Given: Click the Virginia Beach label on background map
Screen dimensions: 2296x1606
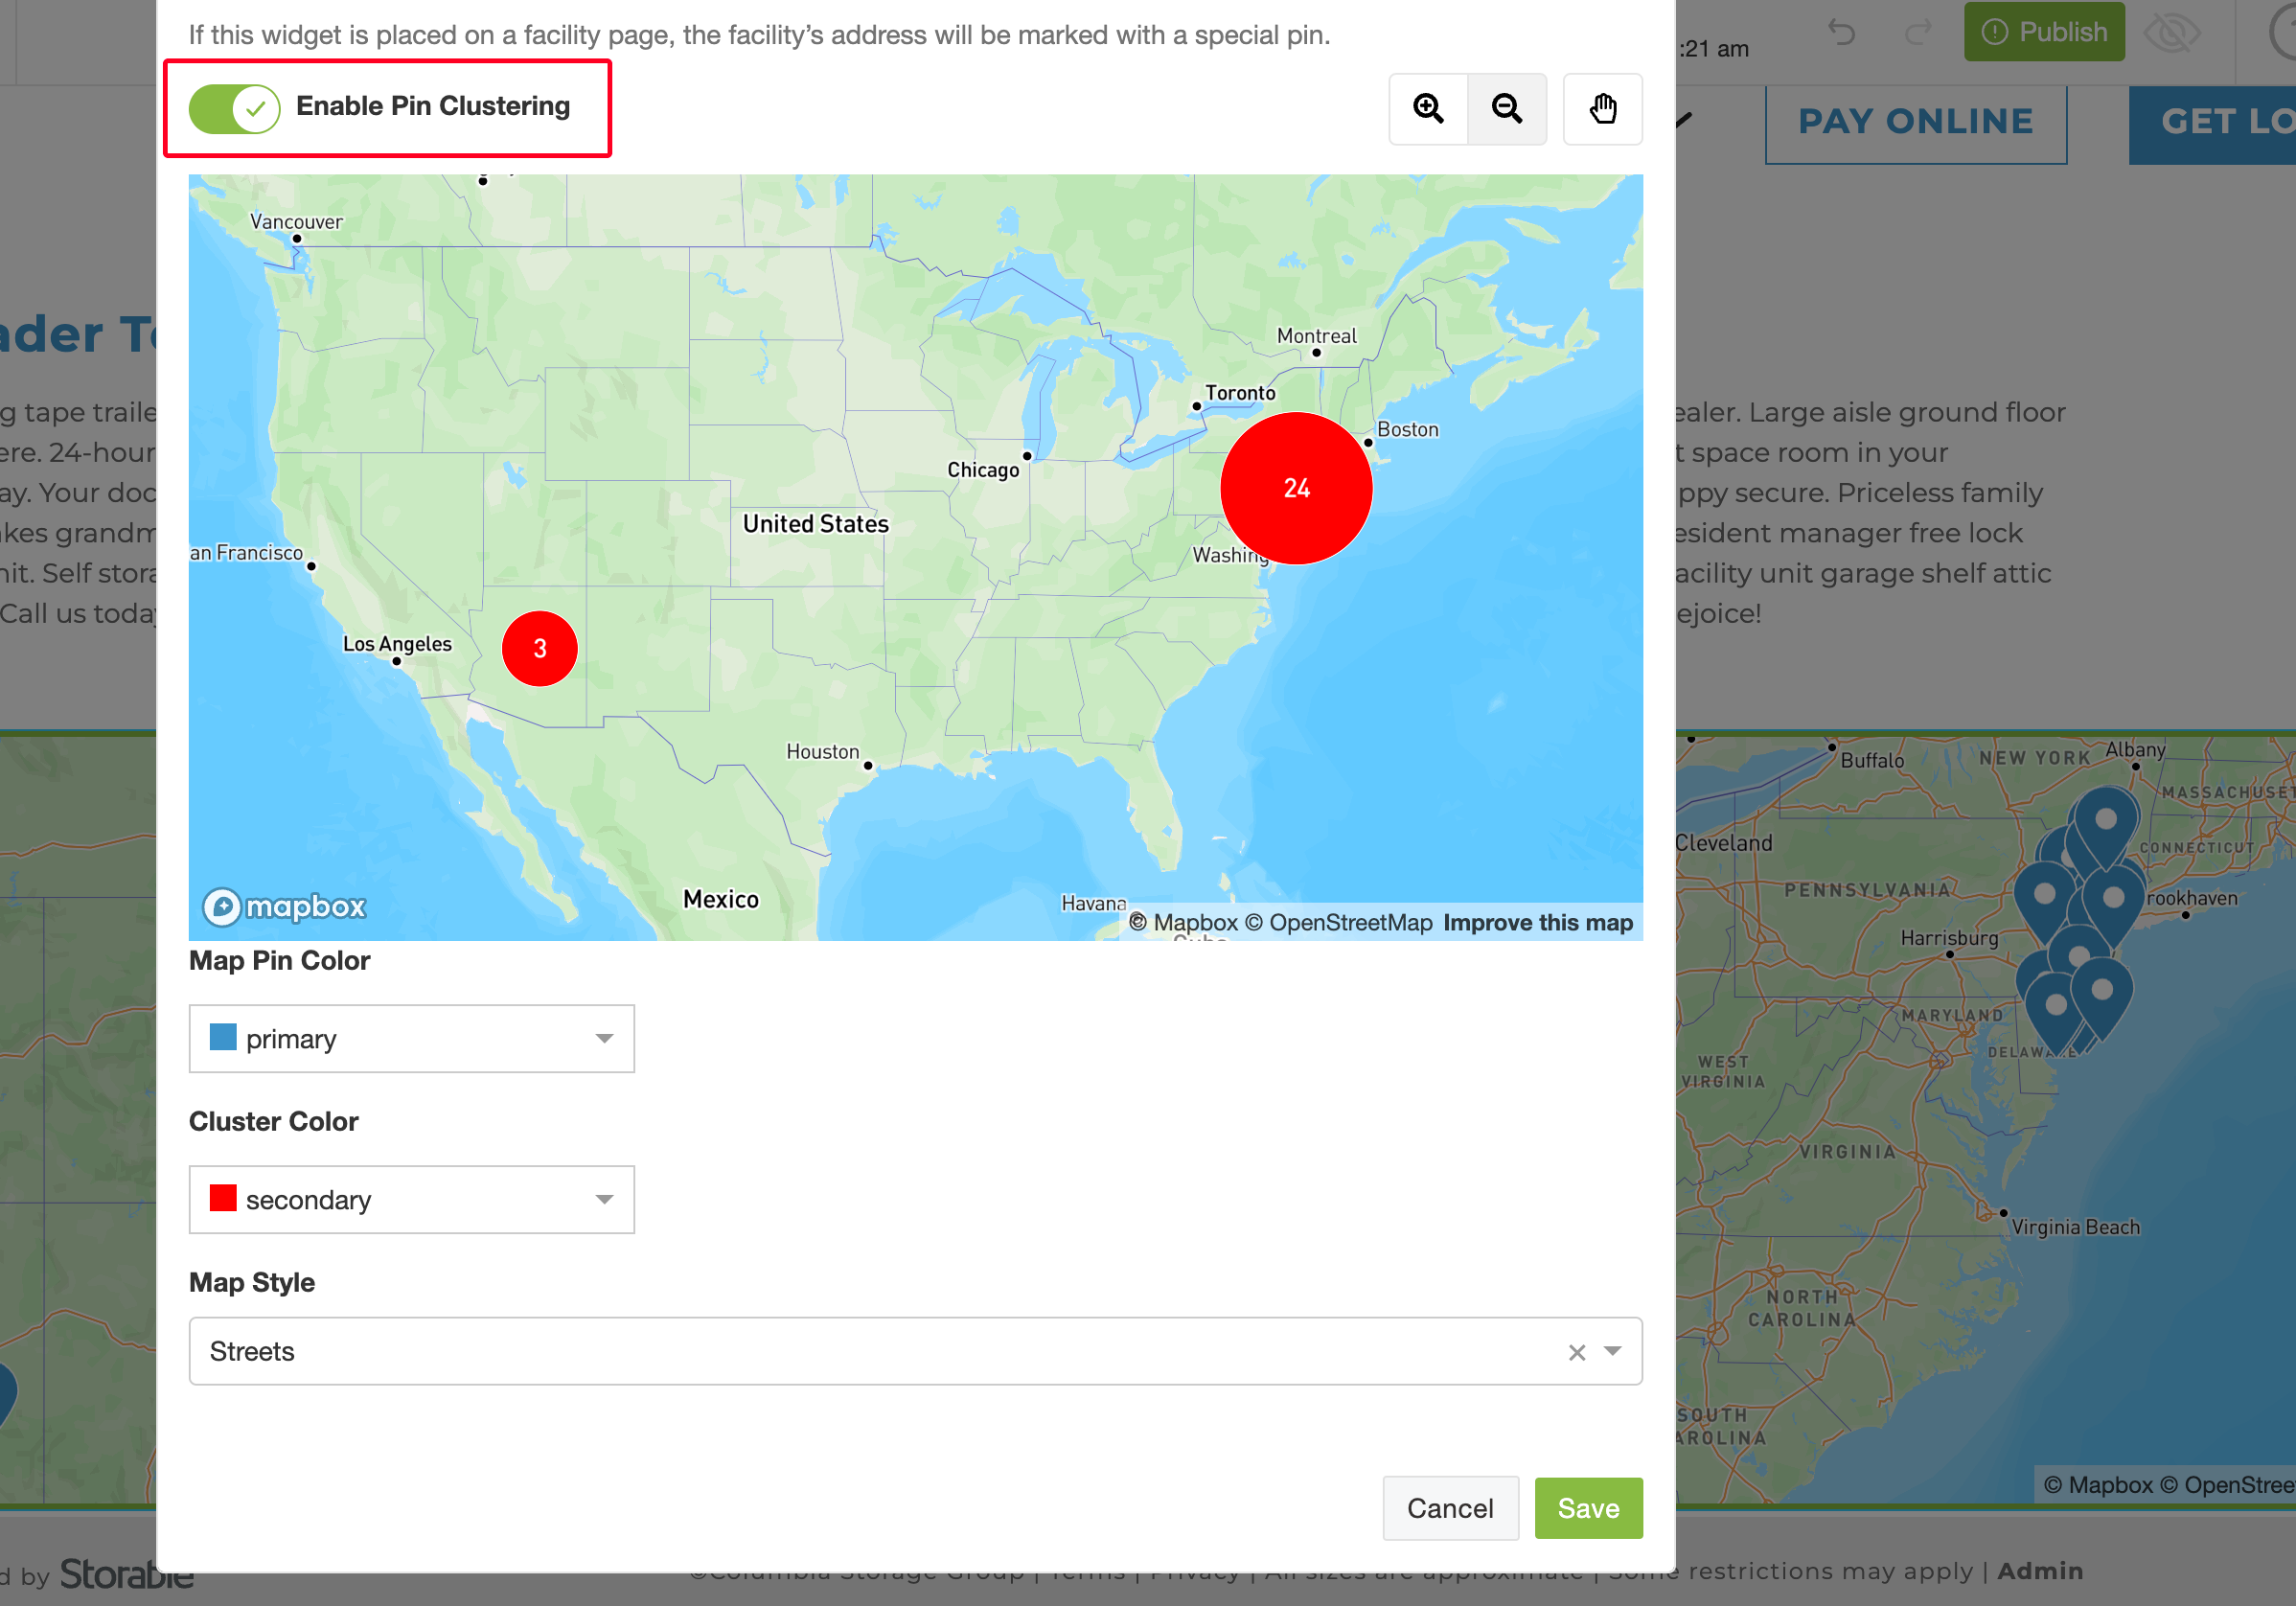Looking at the screenshot, I should tap(2075, 1227).
